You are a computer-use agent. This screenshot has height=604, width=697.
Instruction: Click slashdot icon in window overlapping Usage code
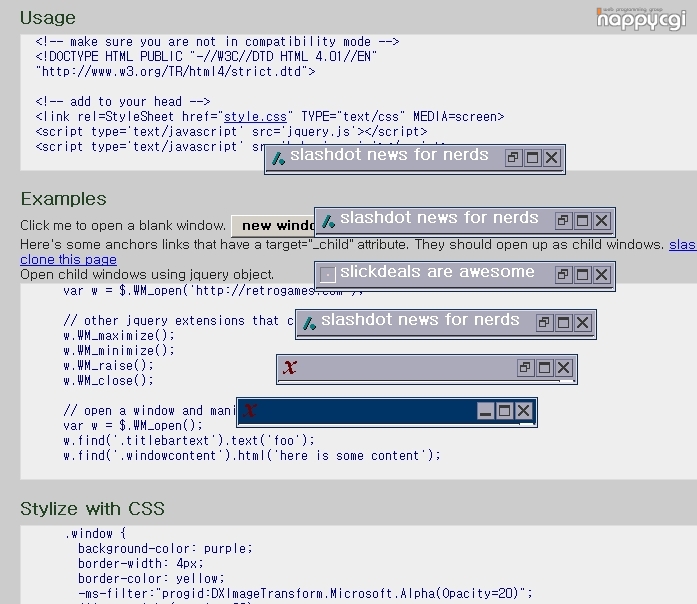[278, 158]
